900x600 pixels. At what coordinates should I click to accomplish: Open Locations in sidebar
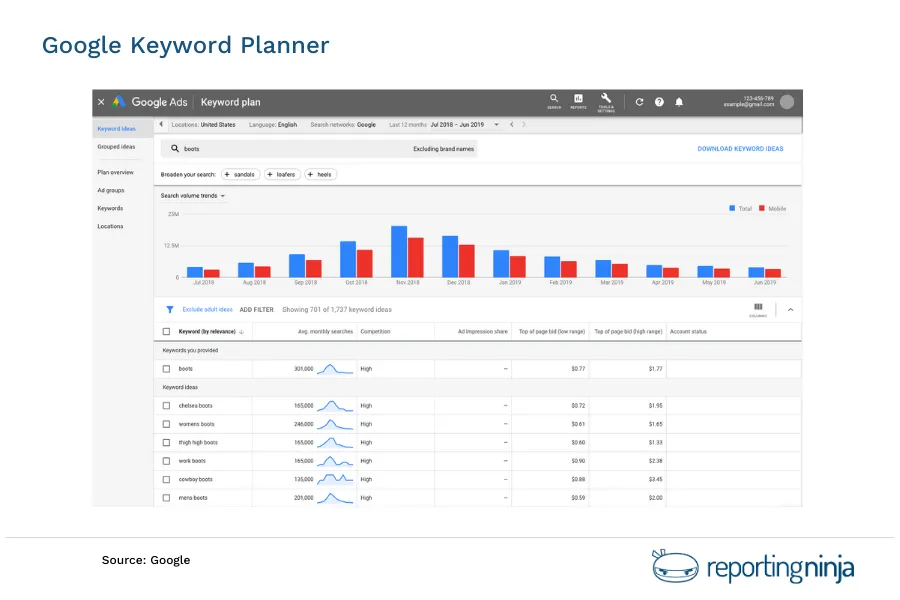[110, 226]
